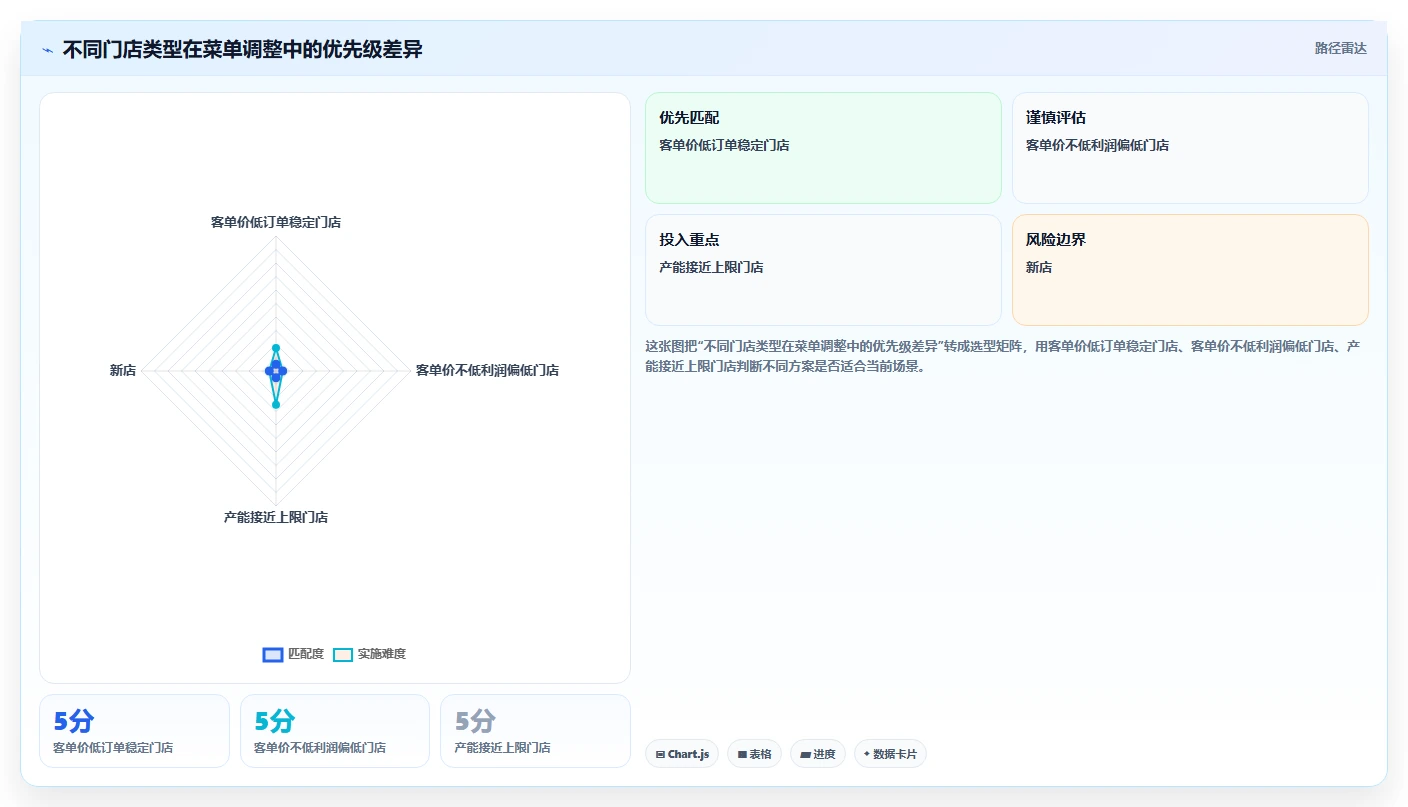Toggle the 实施难度 cyan legend swatch
Screen dimensions: 1408x807
coord(343,654)
